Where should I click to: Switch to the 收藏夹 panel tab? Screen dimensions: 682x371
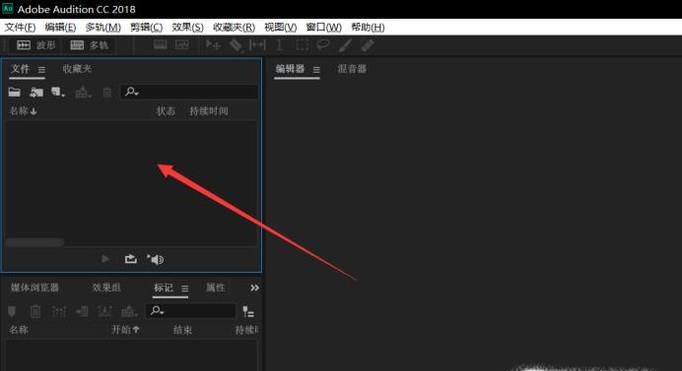click(x=77, y=69)
